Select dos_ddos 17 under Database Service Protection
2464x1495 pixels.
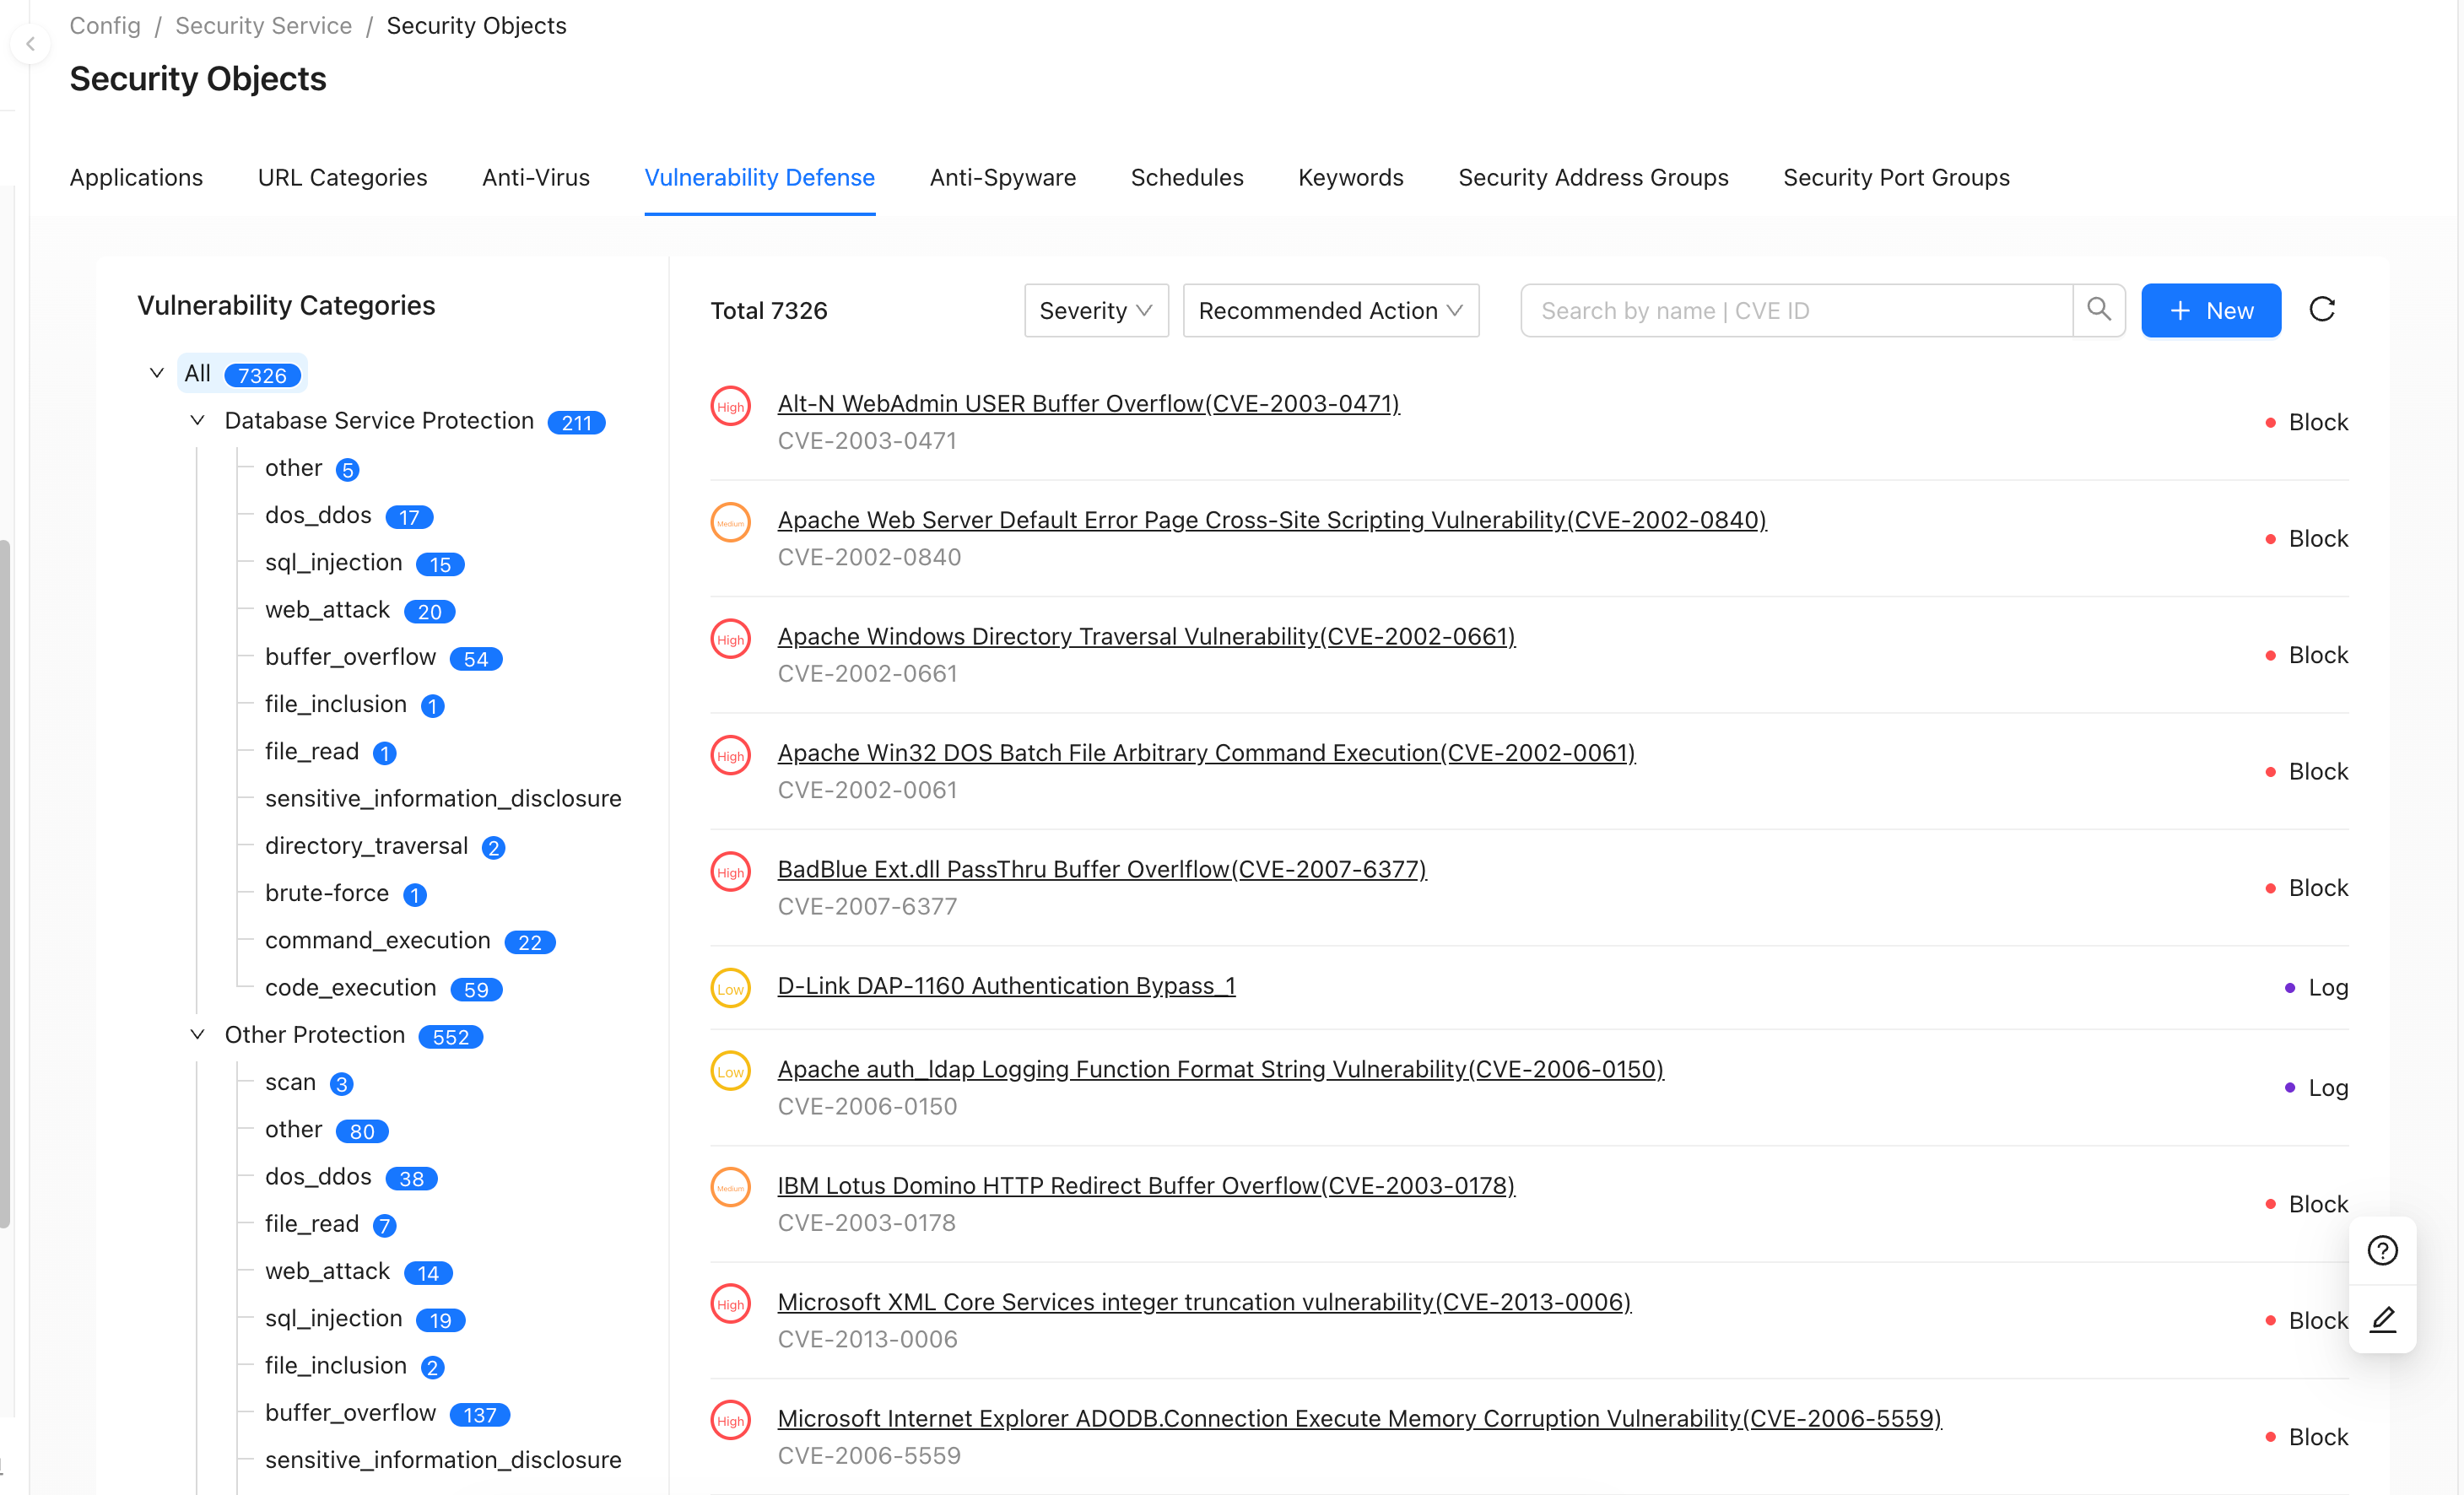[348, 515]
